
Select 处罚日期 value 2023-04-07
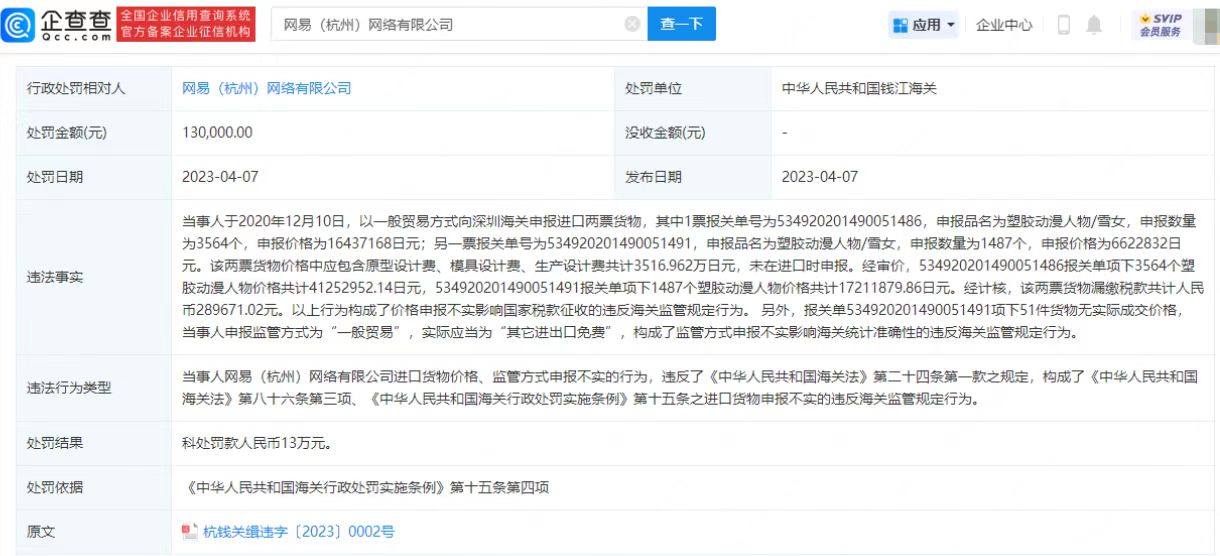pos(220,177)
